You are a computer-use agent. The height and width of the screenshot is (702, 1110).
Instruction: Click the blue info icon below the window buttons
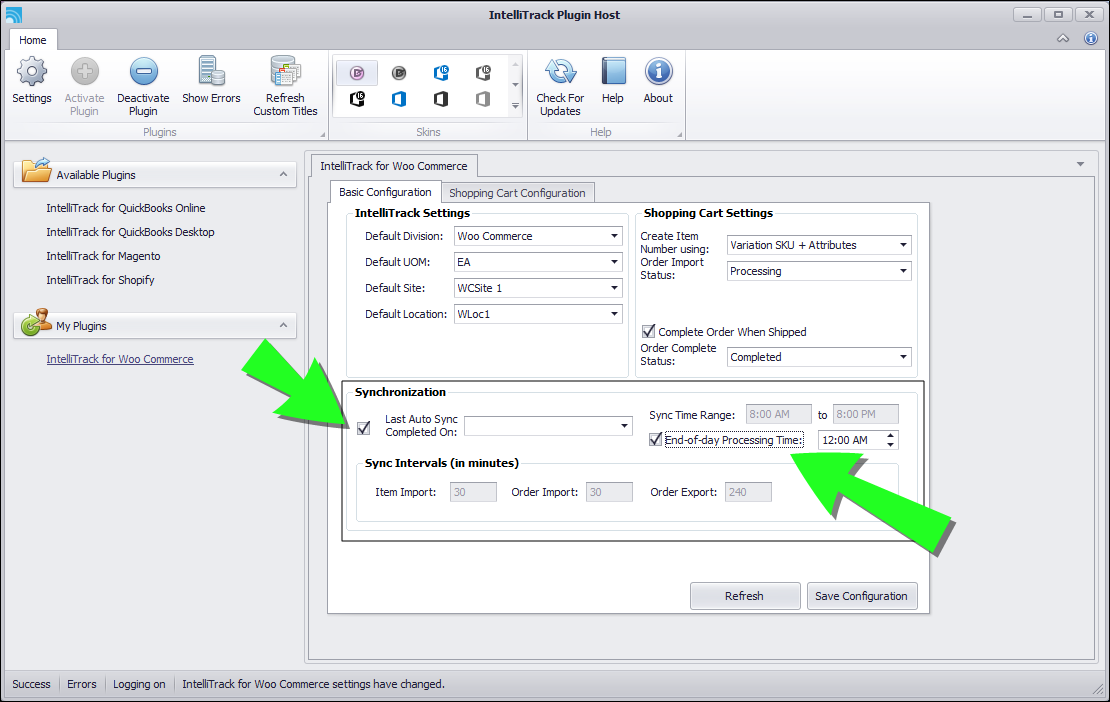(1091, 38)
